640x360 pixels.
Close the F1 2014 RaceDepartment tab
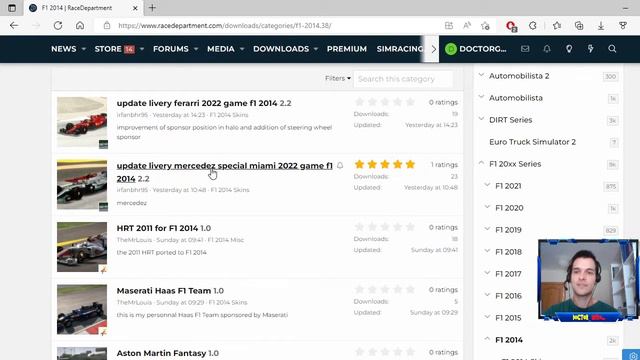[x=135, y=8]
